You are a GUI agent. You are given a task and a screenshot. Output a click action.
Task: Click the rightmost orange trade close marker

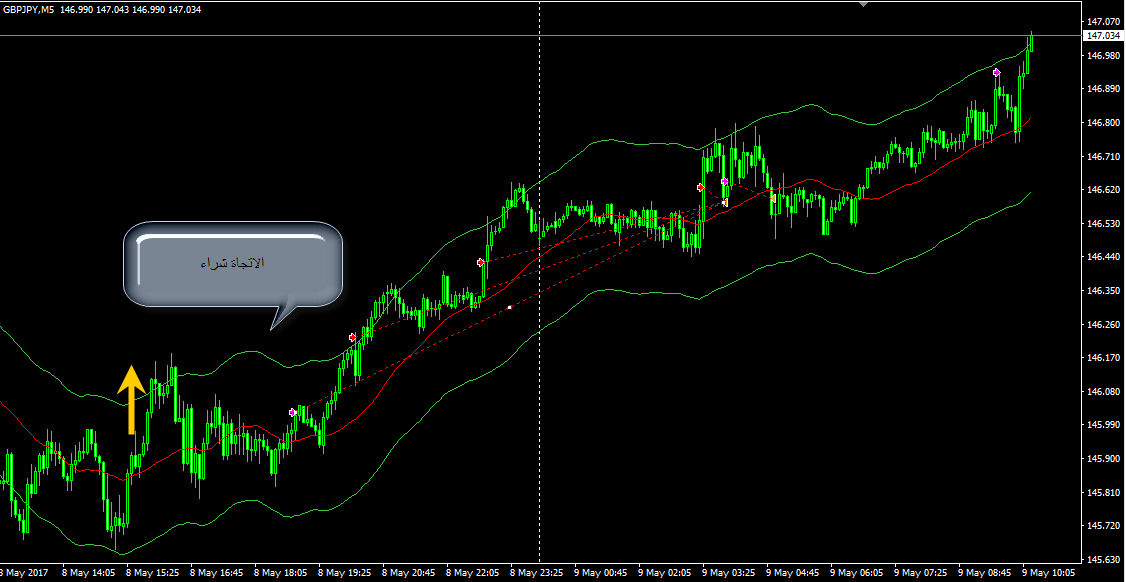[x=773, y=198]
